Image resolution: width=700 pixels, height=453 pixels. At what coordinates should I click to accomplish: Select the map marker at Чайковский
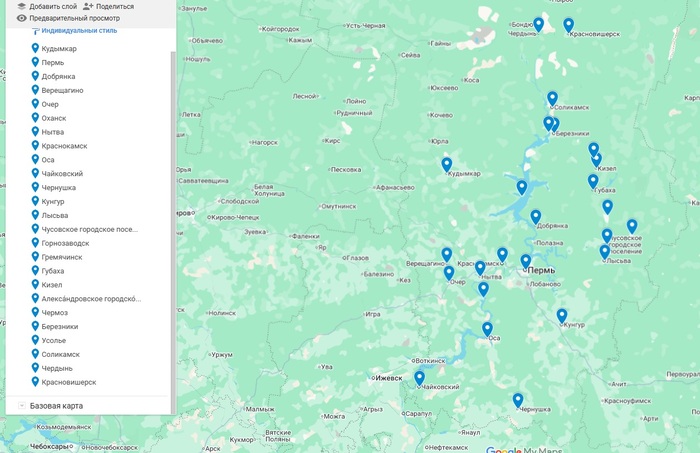click(419, 378)
